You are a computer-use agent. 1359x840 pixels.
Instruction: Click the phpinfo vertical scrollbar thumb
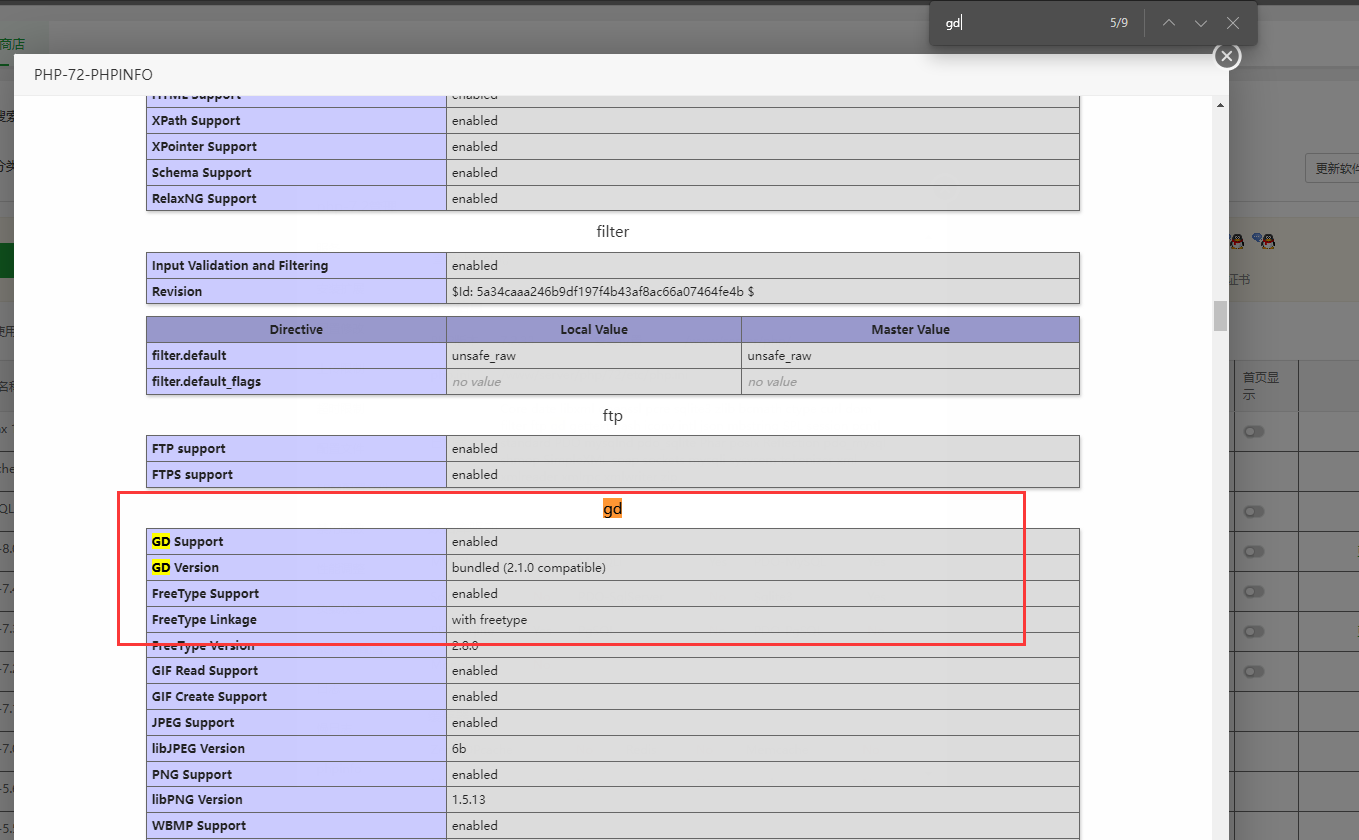pos(1220,315)
